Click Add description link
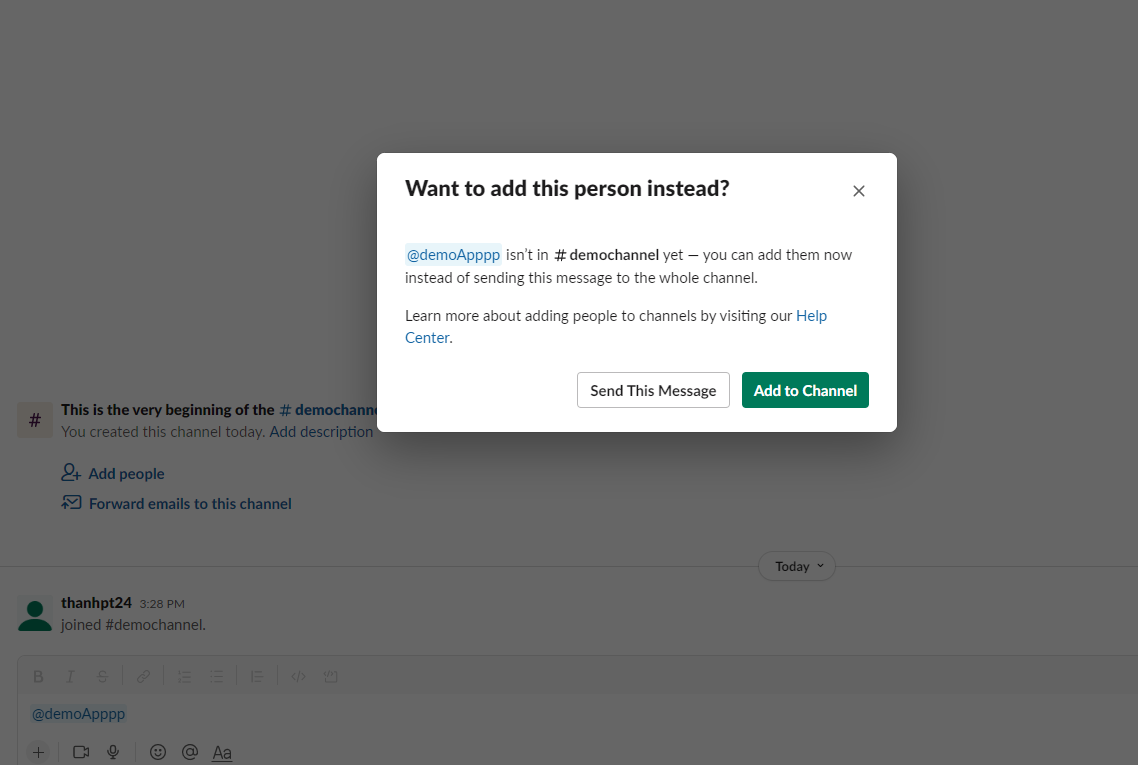The image size is (1138, 765). 321,432
